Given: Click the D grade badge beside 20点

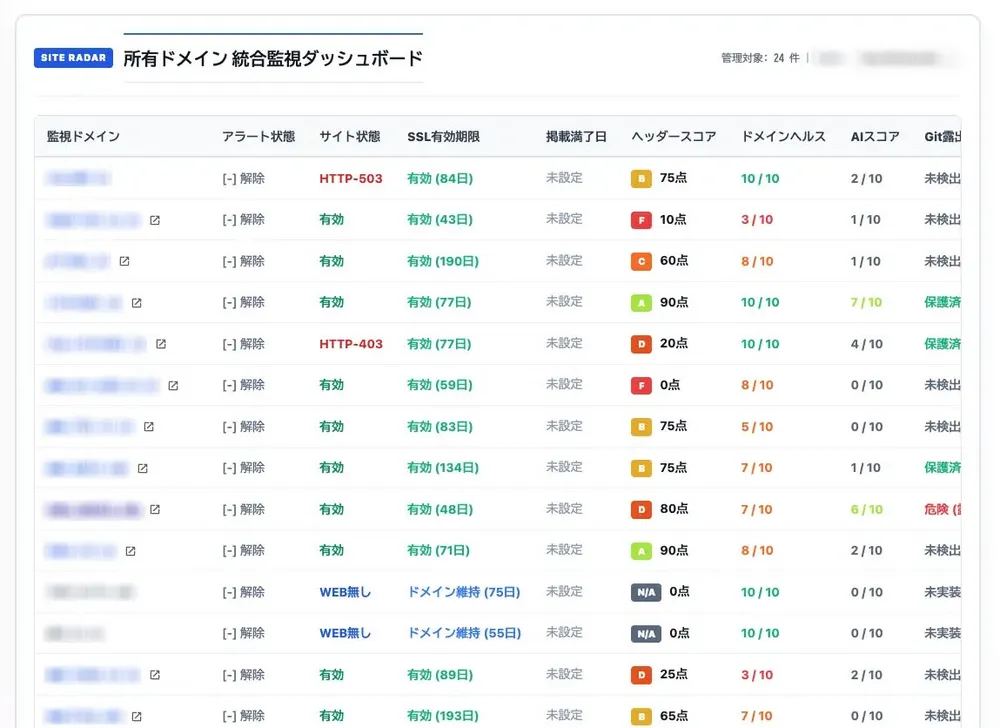Looking at the screenshot, I should [x=641, y=344].
